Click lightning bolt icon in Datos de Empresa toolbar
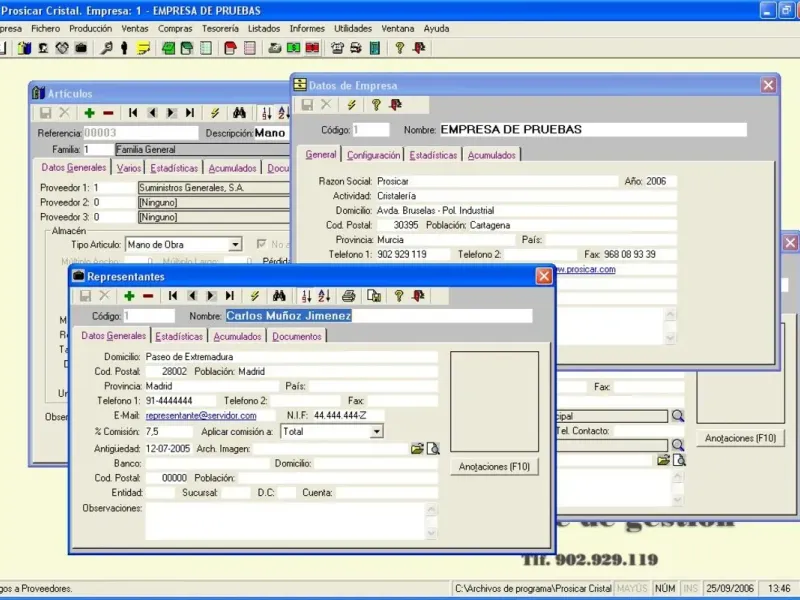This screenshot has width=800, height=600. click(x=352, y=105)
